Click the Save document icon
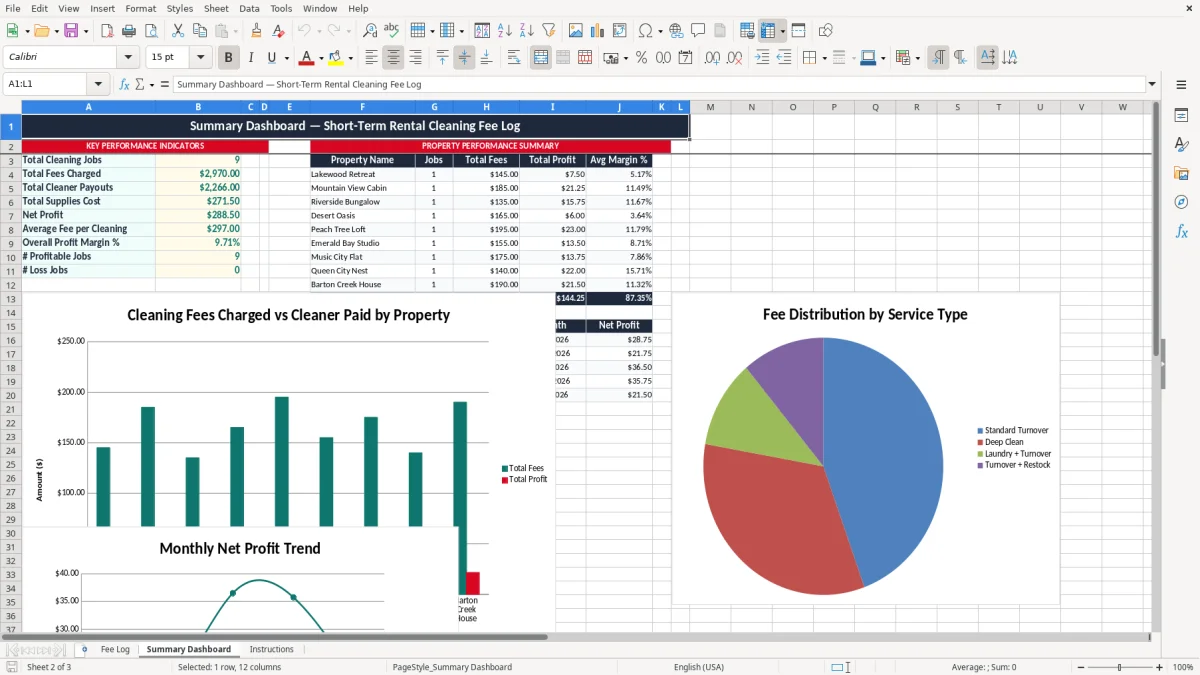This screenshot has height=675, width=1200. (x=71, y=31)
